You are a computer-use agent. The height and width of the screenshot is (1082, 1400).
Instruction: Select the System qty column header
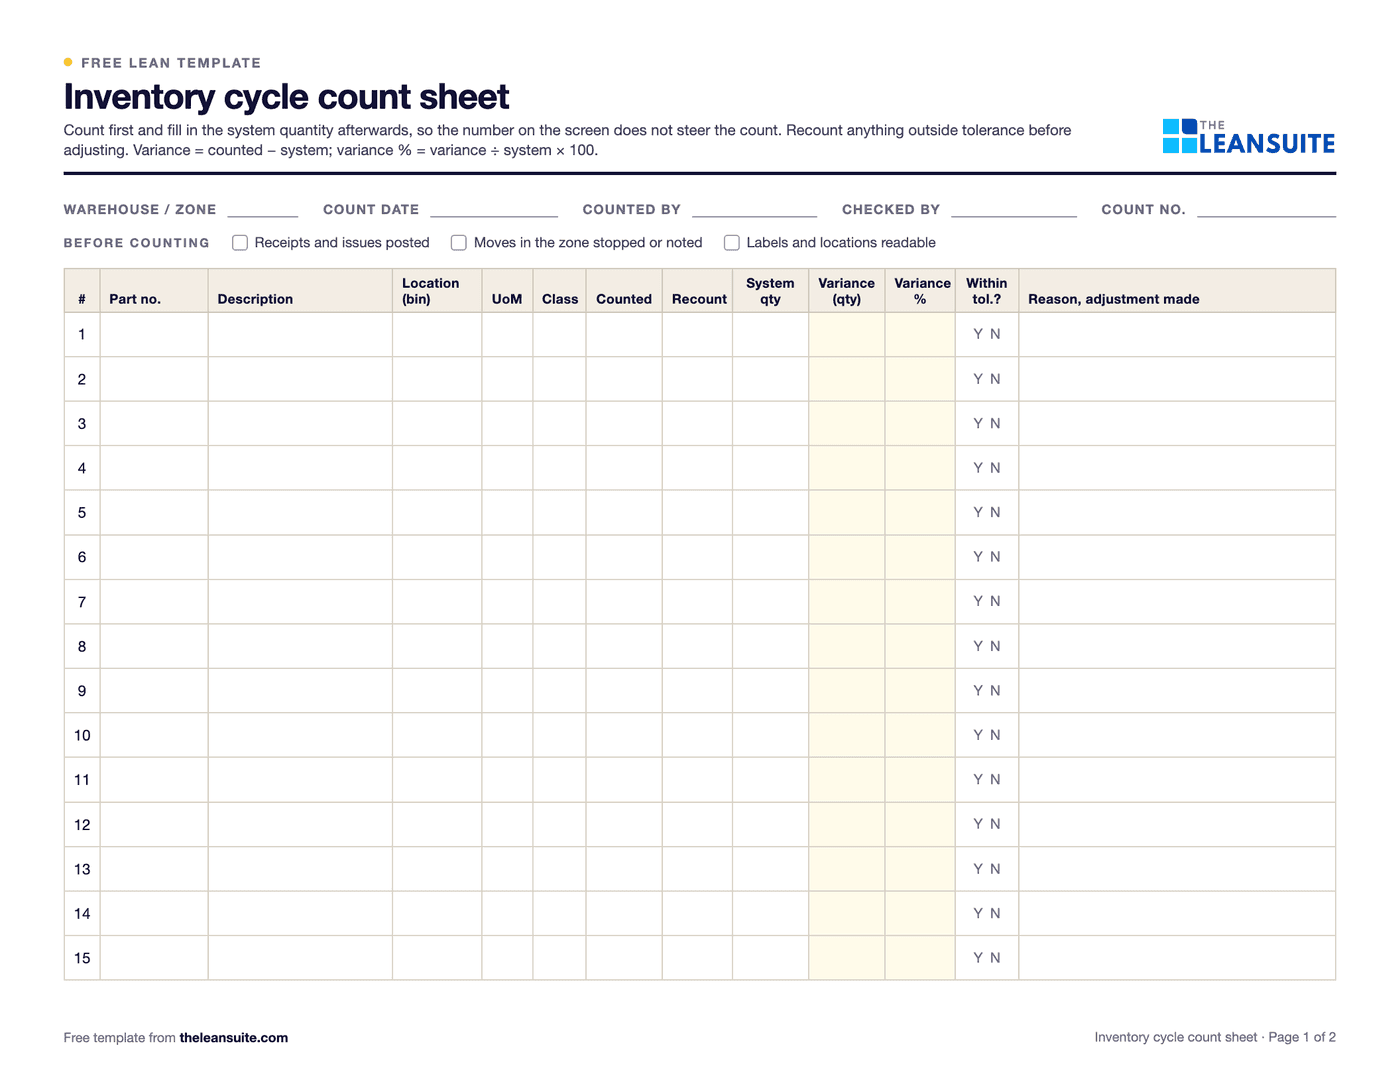coord(770,291)
